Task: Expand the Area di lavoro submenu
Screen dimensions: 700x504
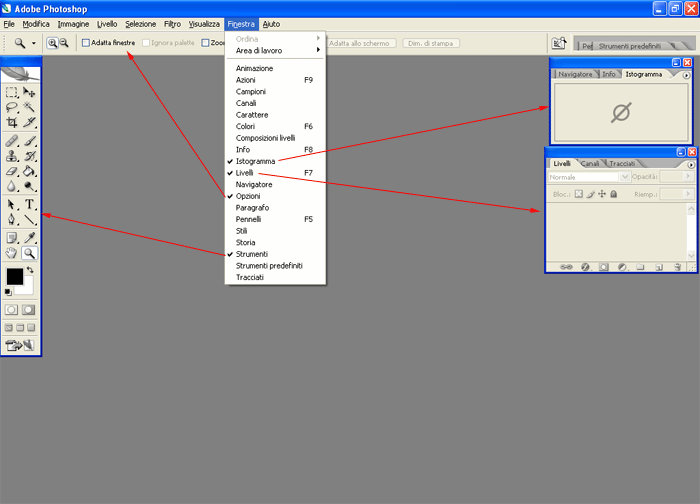Action: coord(275,50)
